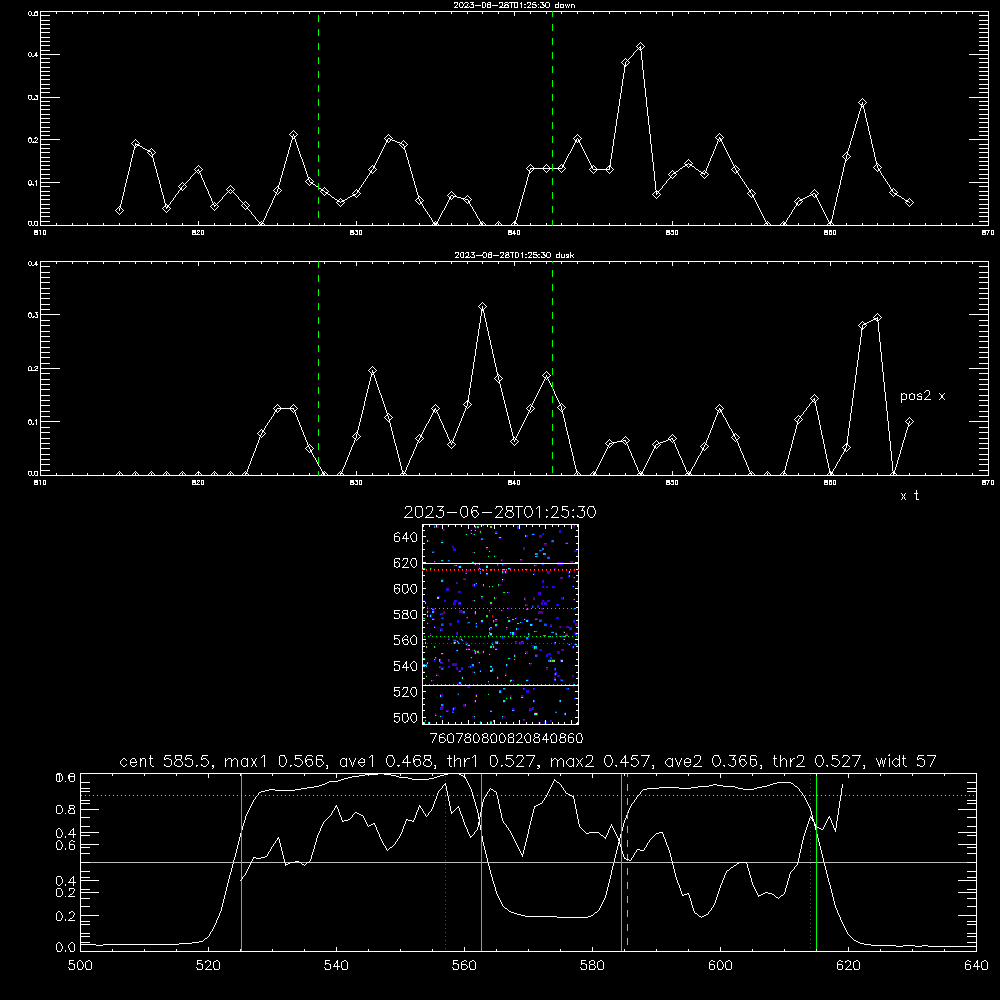Screen dimensions: 1000x1000
Task: Click the plot title ending in "dusk"
Action: pyautogui.click(x=514, y=255)
